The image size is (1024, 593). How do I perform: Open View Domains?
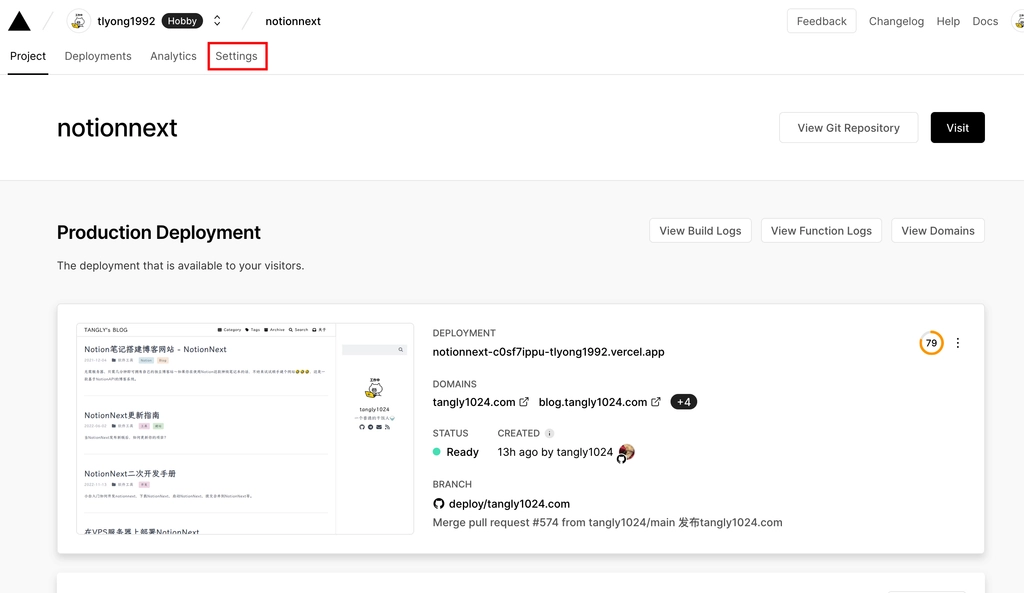pyautogui.click(x=938, y=231)
